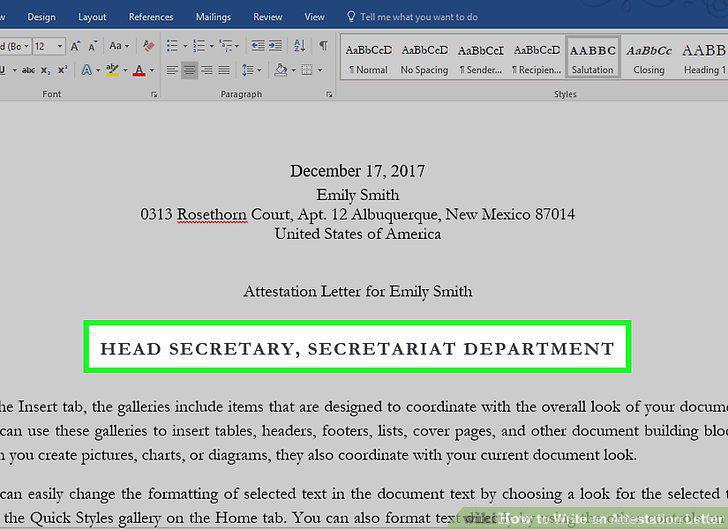Apply the Recipient style

tap(537, 58)
